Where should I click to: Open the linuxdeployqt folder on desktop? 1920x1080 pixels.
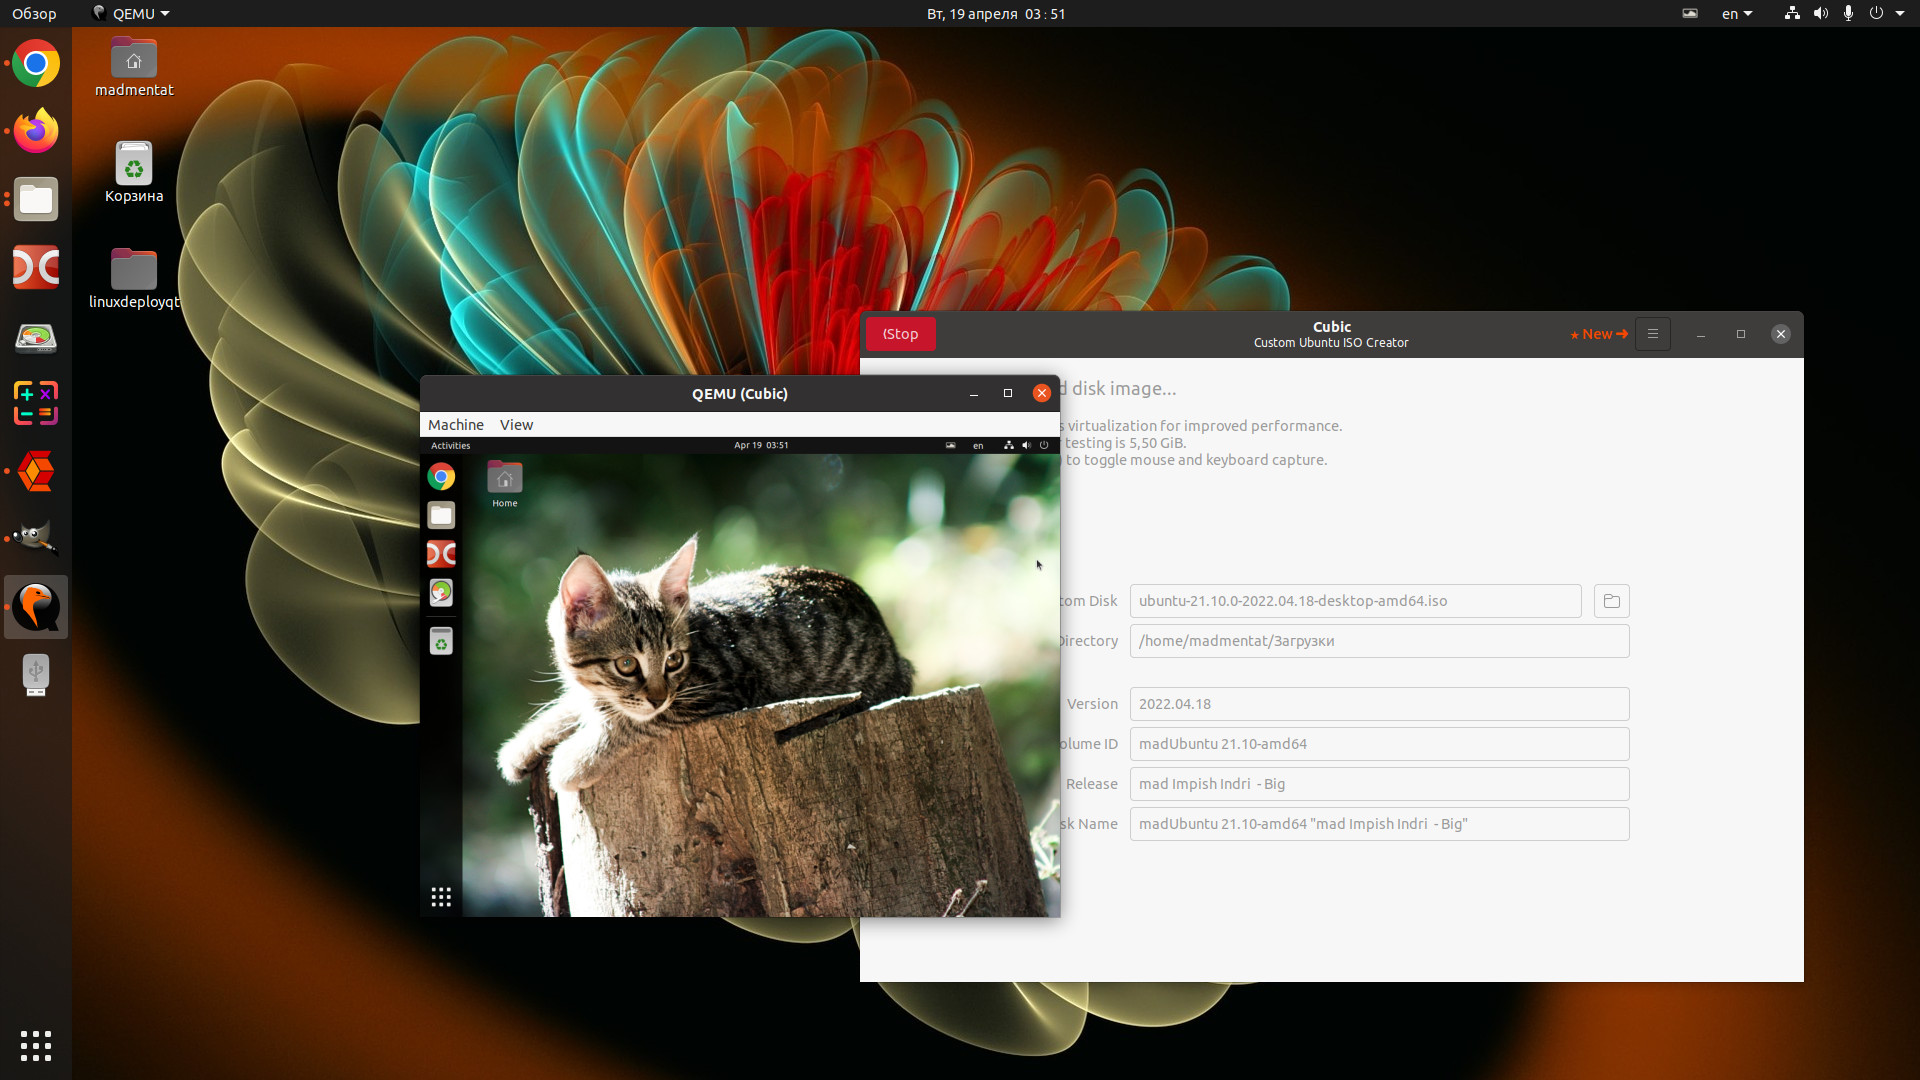click(x=134, y=279)
